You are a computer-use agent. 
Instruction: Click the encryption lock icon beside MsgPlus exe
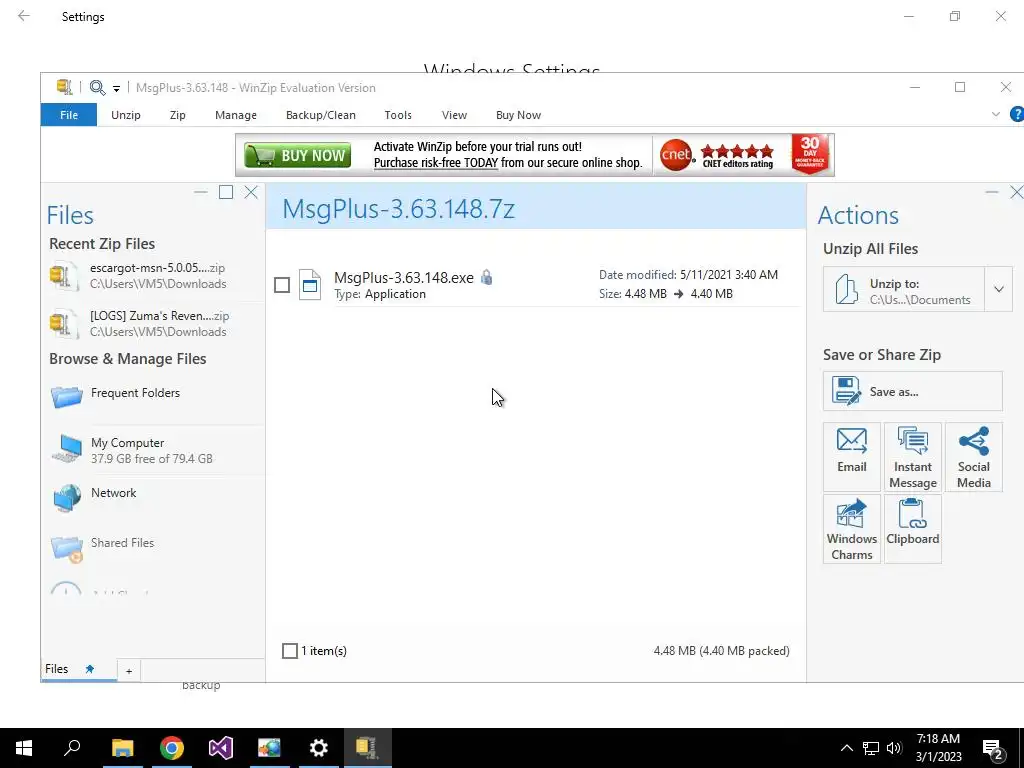487,278
